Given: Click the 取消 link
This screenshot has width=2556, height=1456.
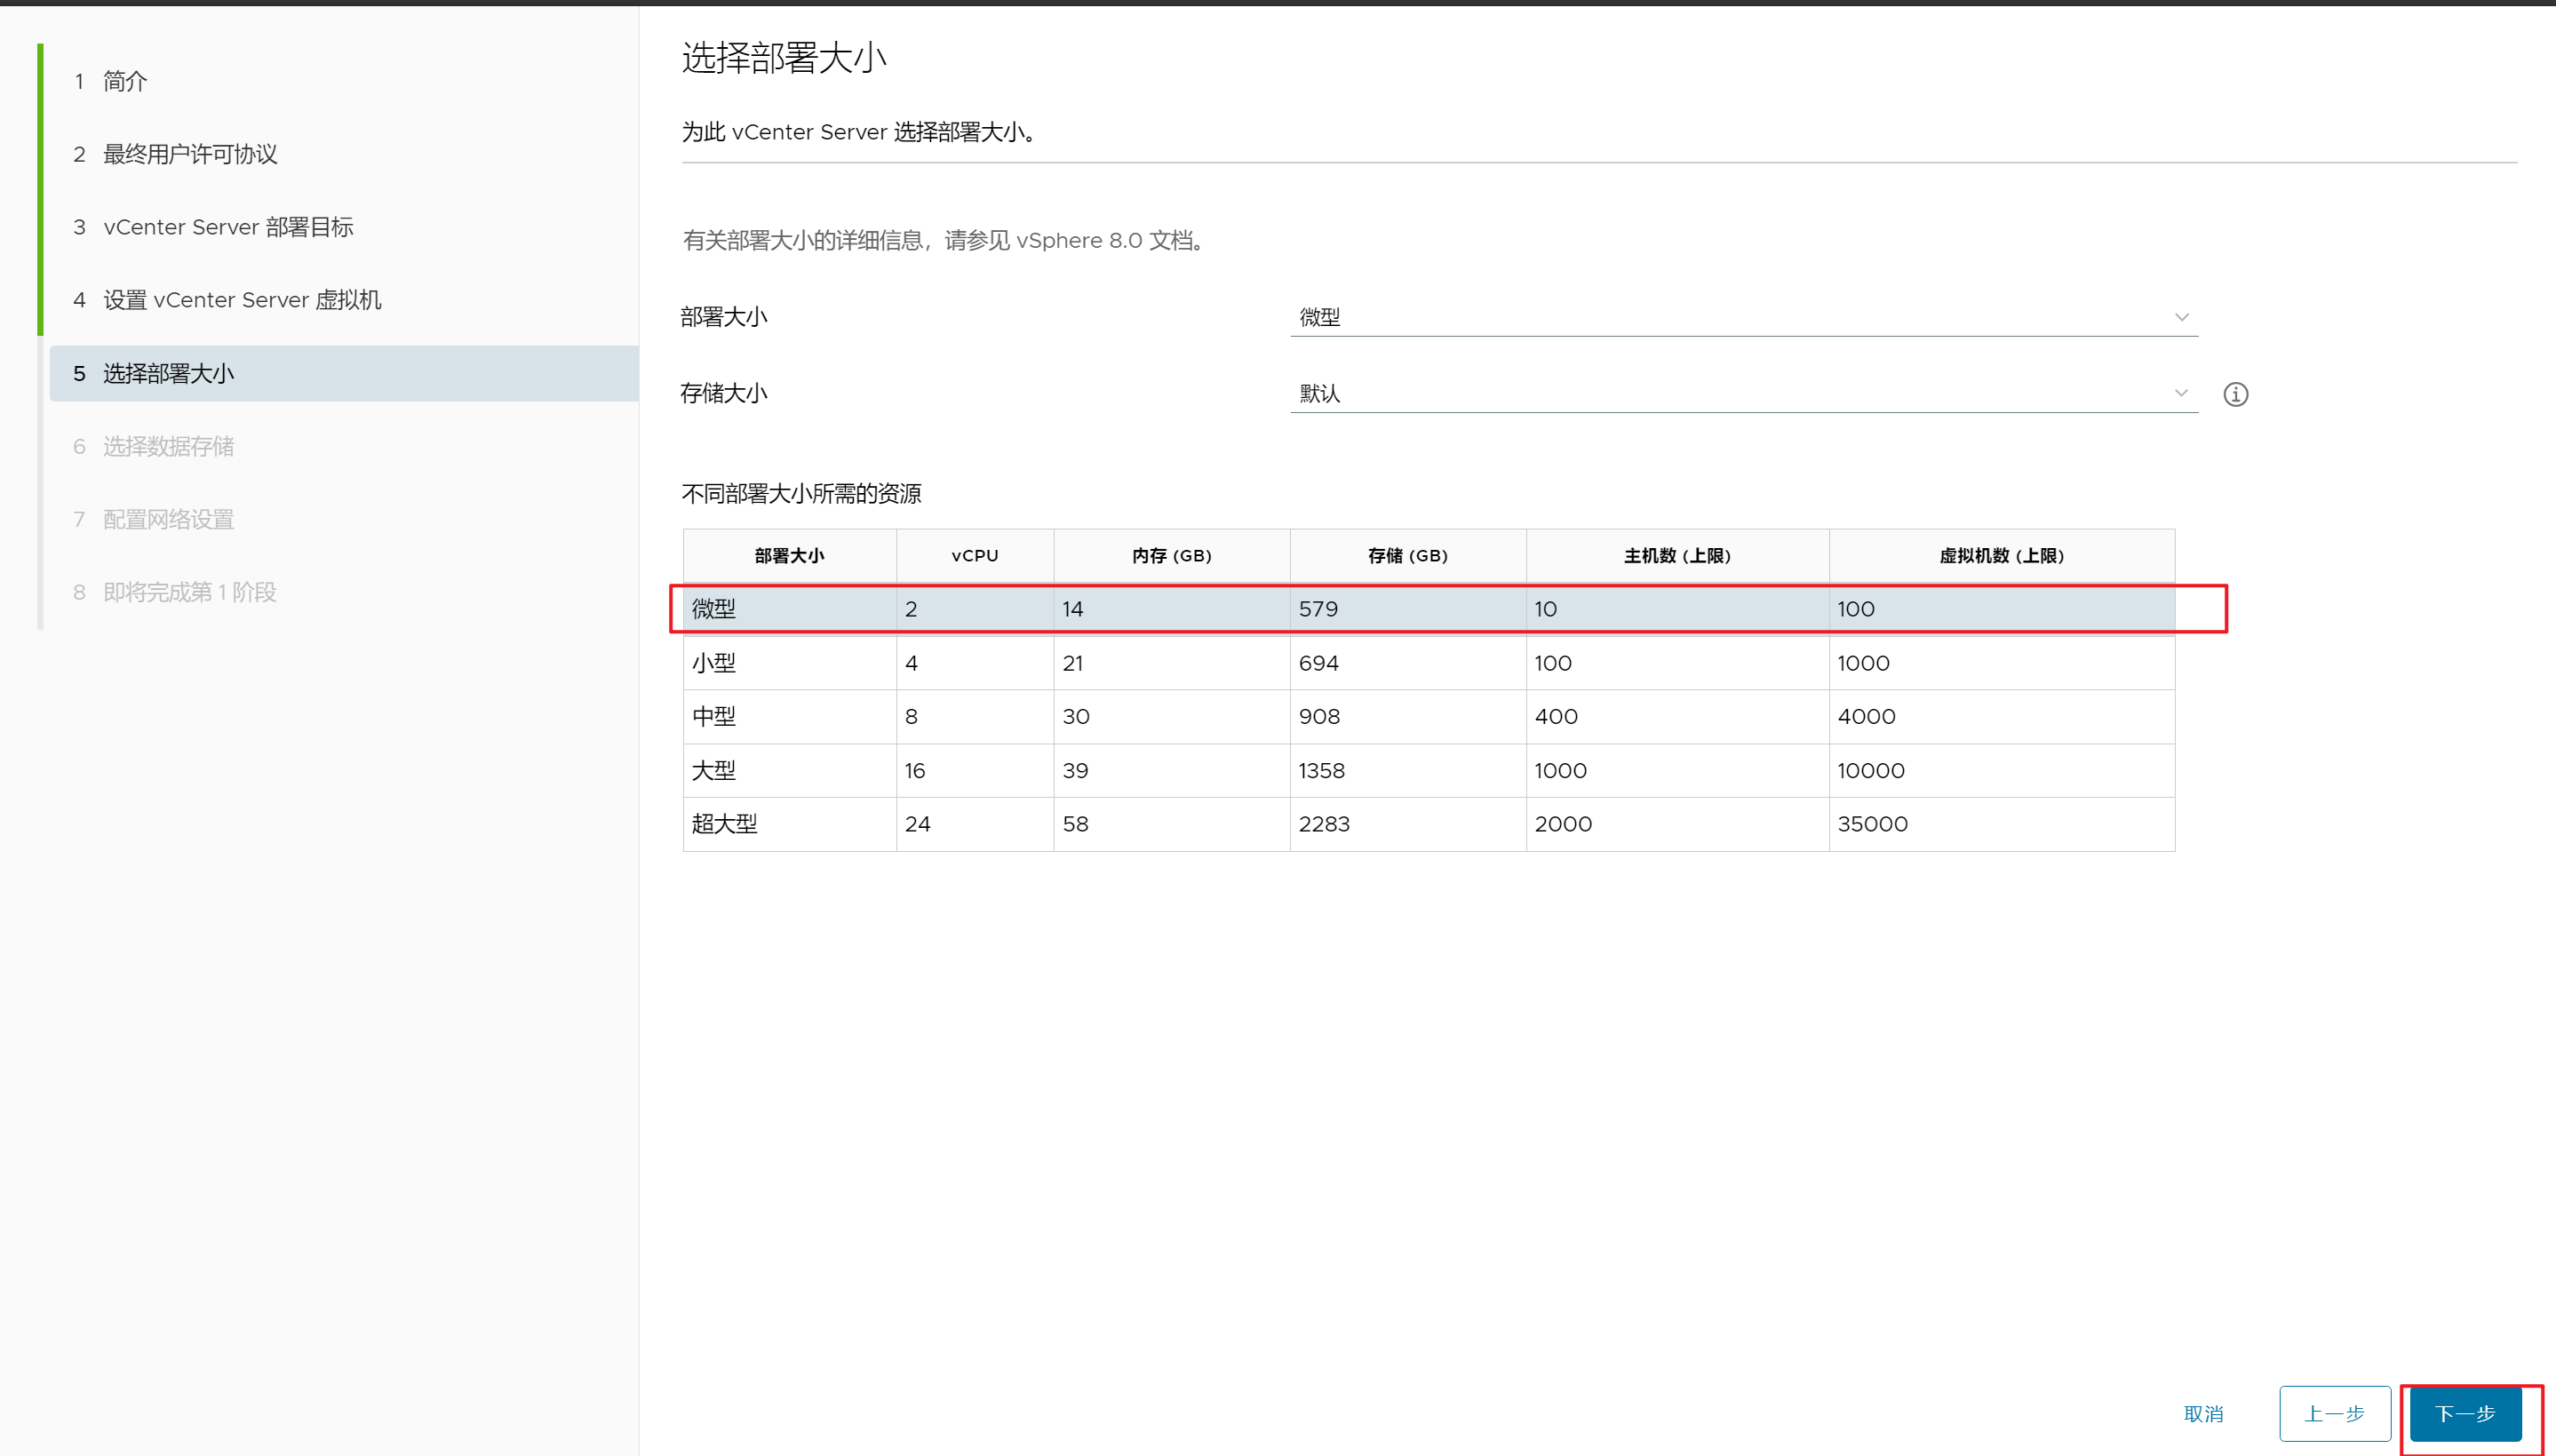Looking at the screenshot, I should pyautogui.click(x=2203, y=1413).
